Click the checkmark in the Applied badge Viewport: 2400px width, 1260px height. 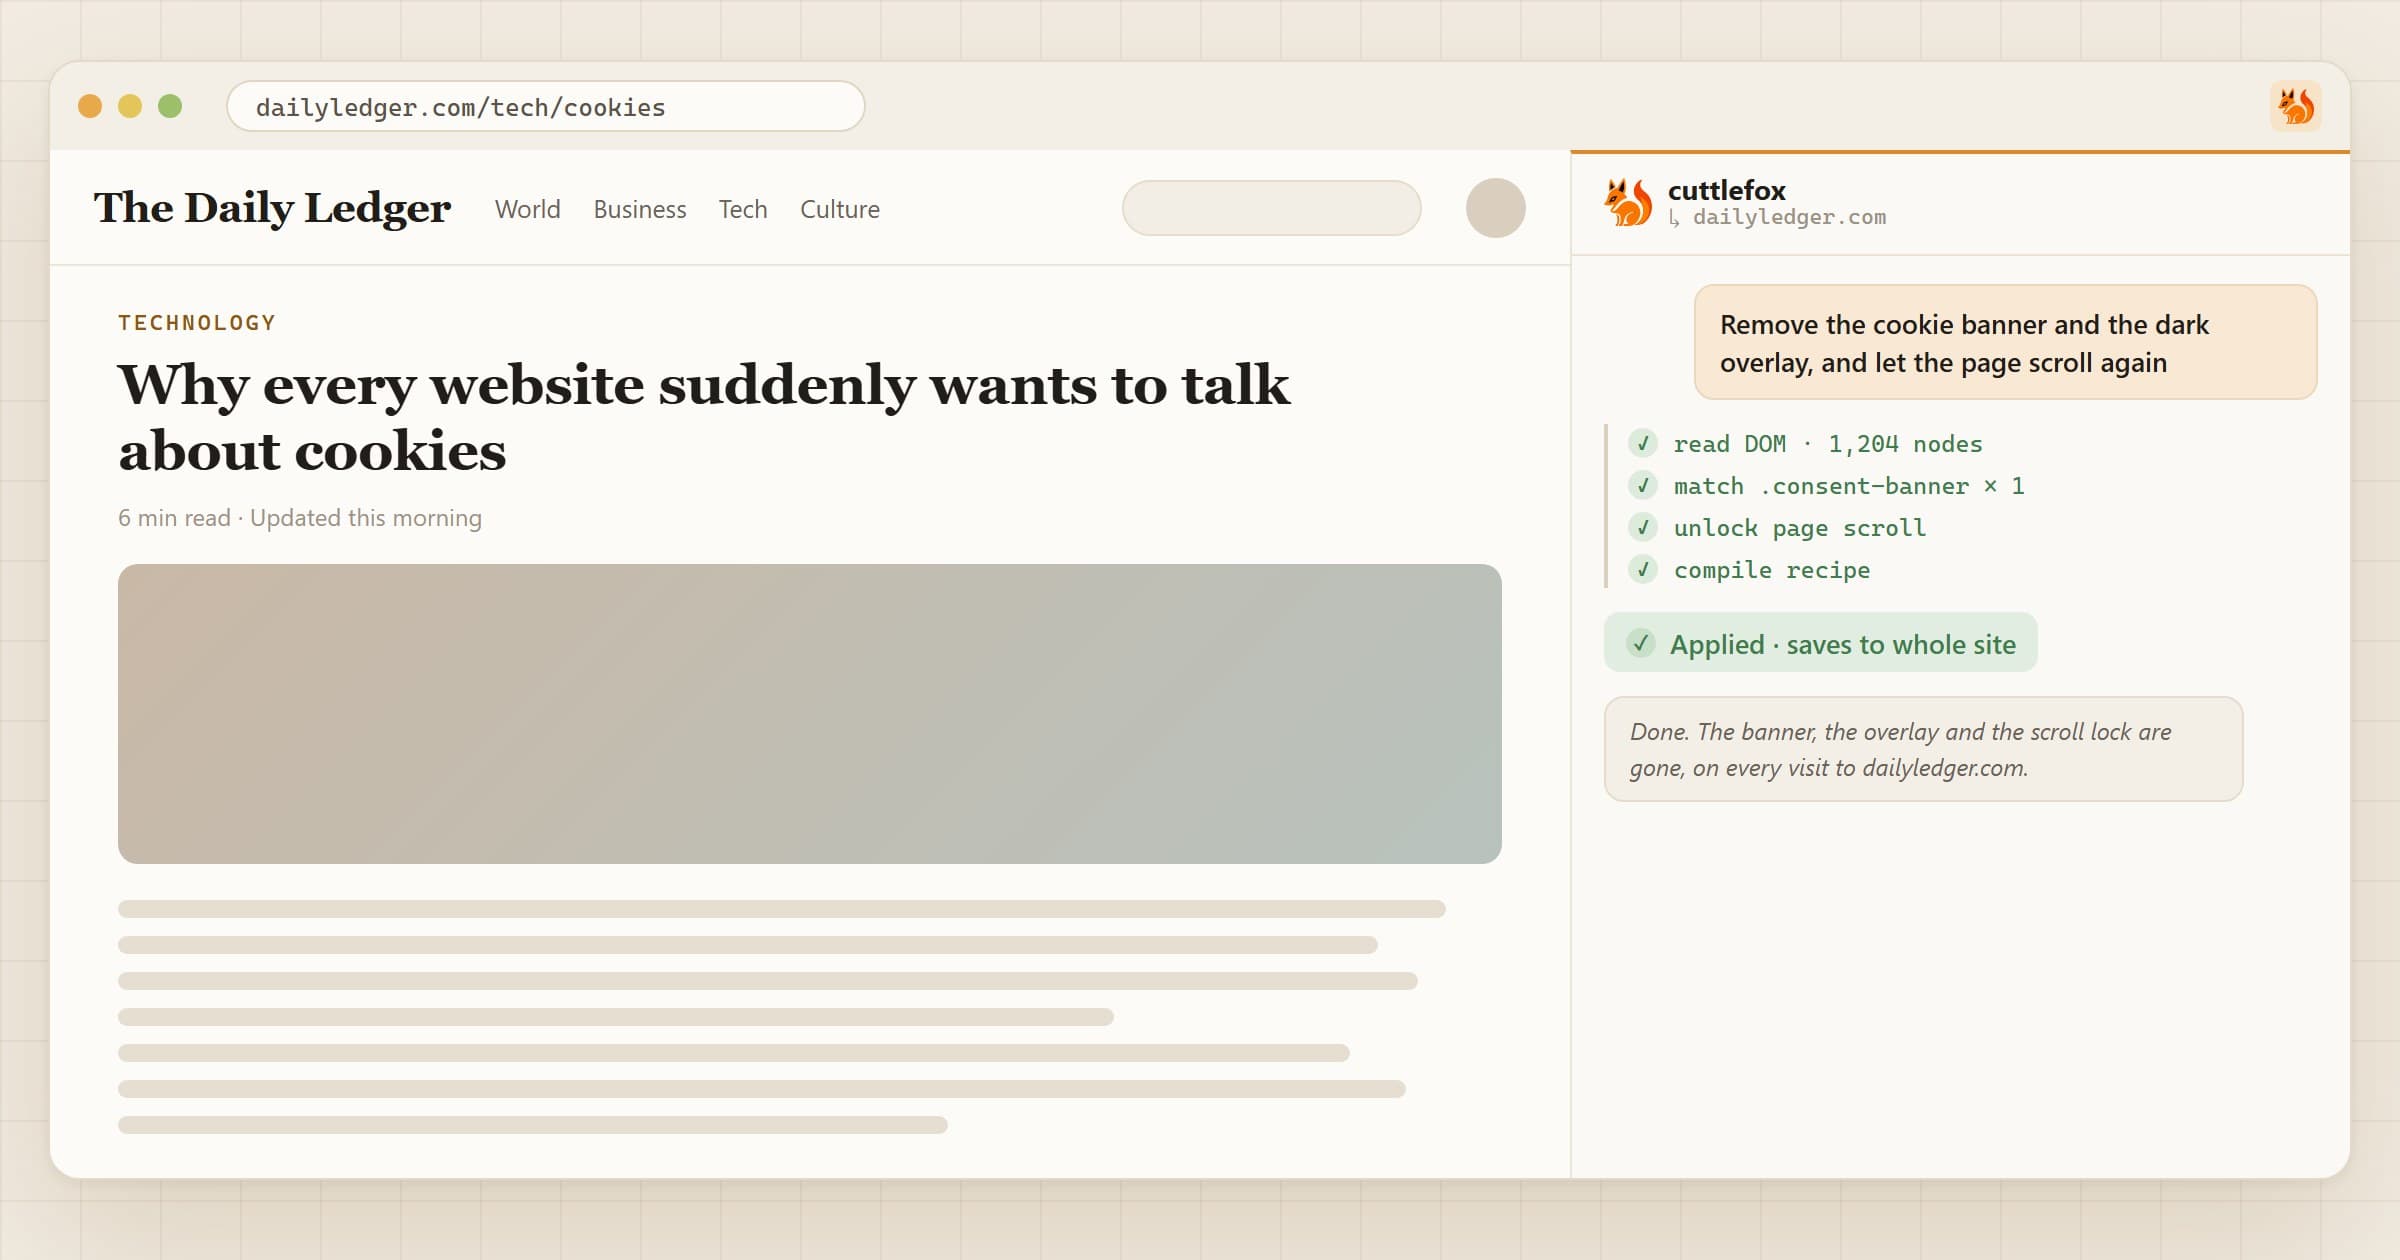click(x=1640, y=643)
